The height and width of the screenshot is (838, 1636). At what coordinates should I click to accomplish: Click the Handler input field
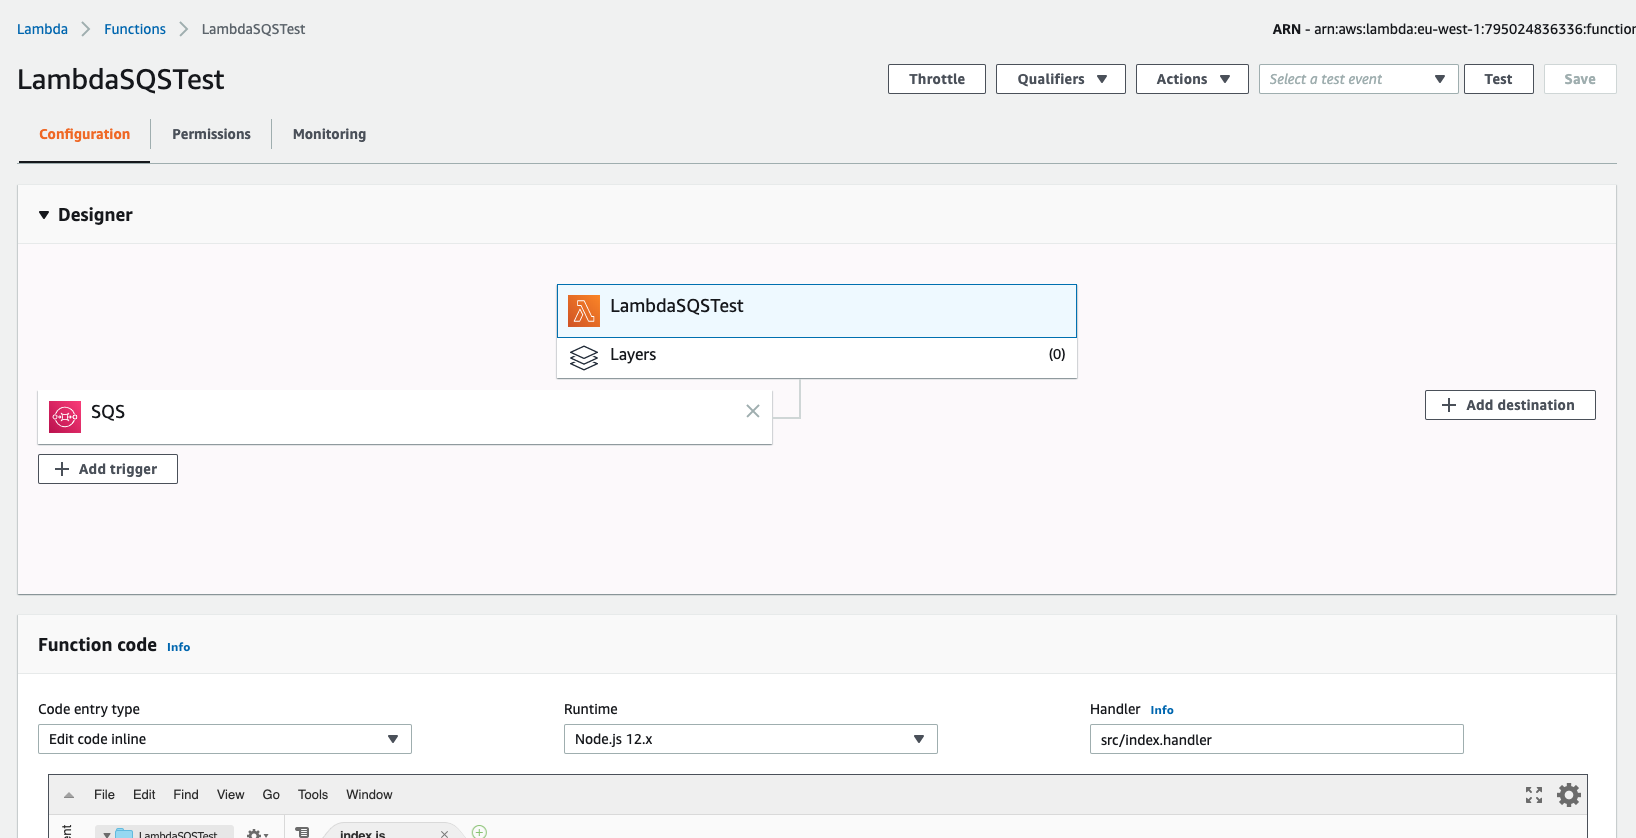[x=1276, y=739]
